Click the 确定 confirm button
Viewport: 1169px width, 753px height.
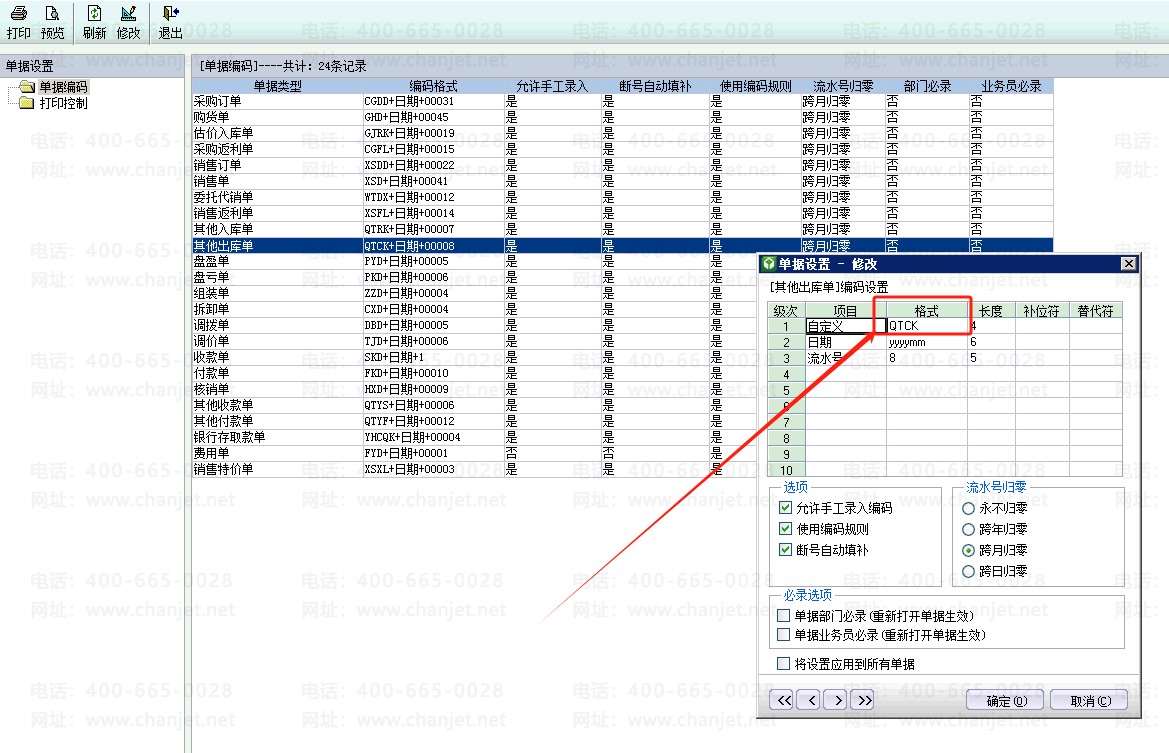1005,701
